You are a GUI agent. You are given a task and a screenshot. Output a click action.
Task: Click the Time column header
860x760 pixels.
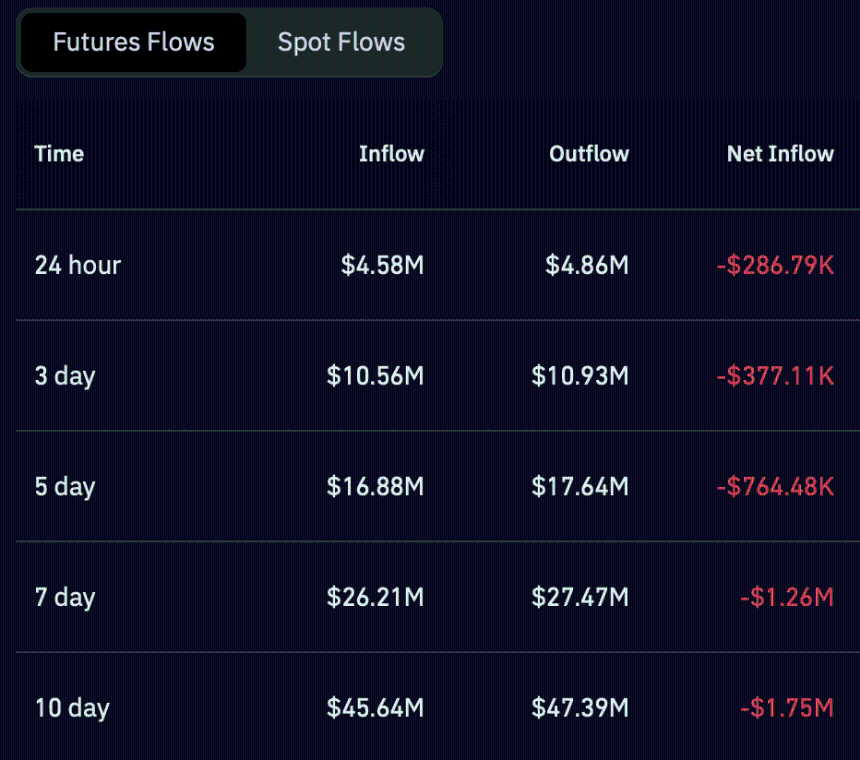pos(59,154)
